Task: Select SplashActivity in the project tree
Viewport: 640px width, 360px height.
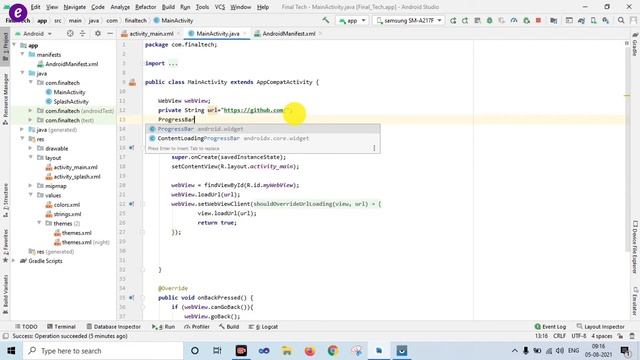Action: [71, 102]
